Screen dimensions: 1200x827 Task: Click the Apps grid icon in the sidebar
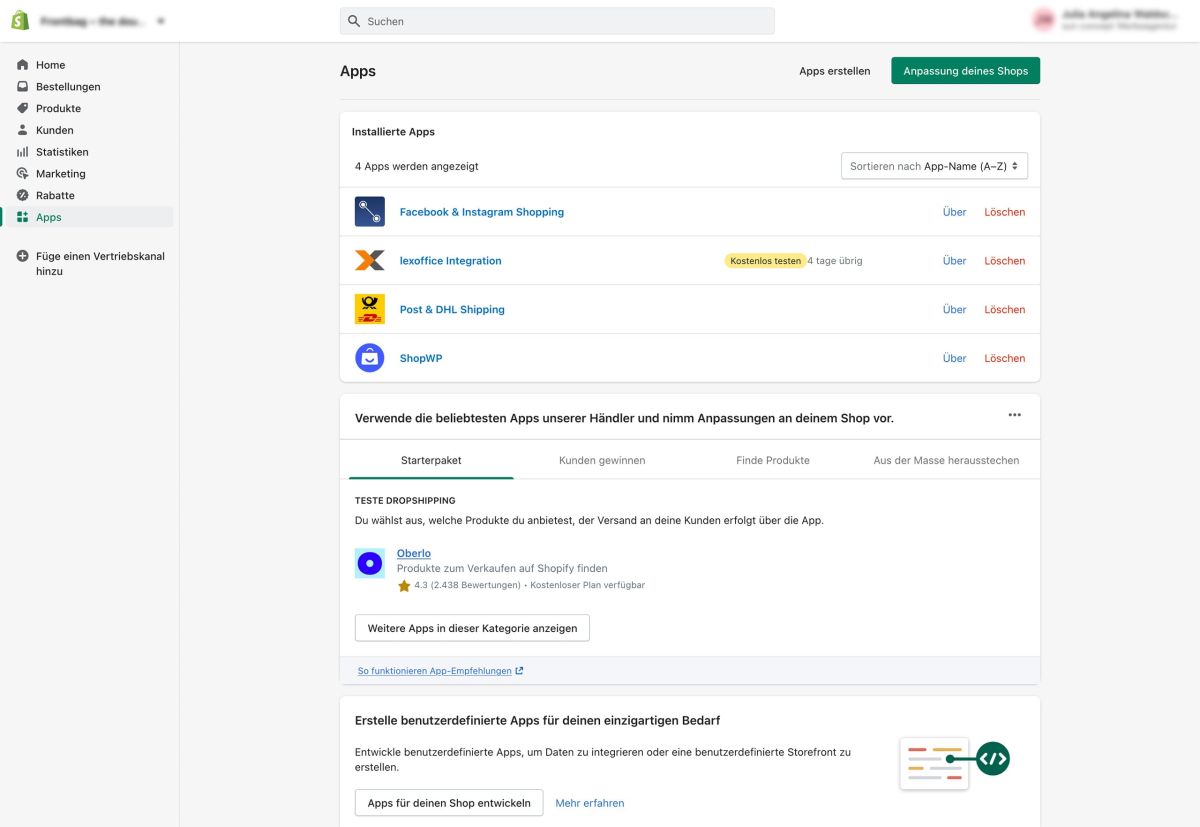[23, 217]
